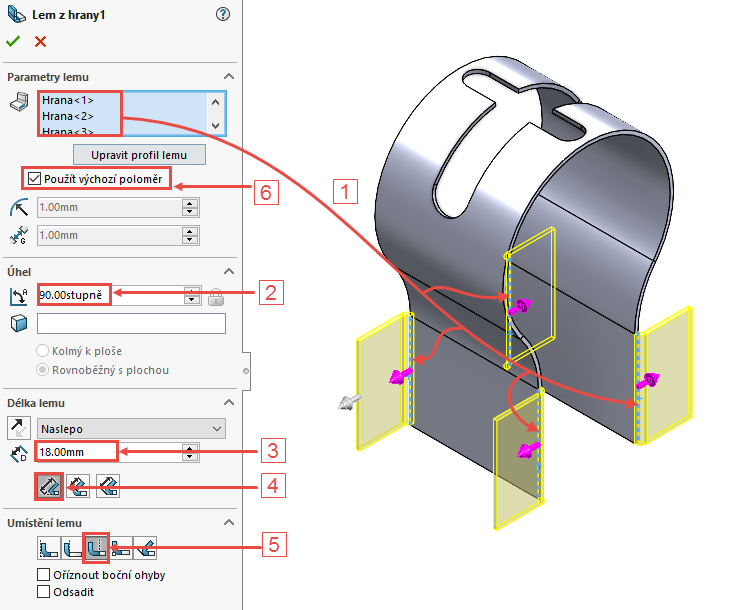This screenshot has height=610, width=750.
Task: Click the padlock icon beside the angle
Action: pyautogui.click(x=216, y=297)
